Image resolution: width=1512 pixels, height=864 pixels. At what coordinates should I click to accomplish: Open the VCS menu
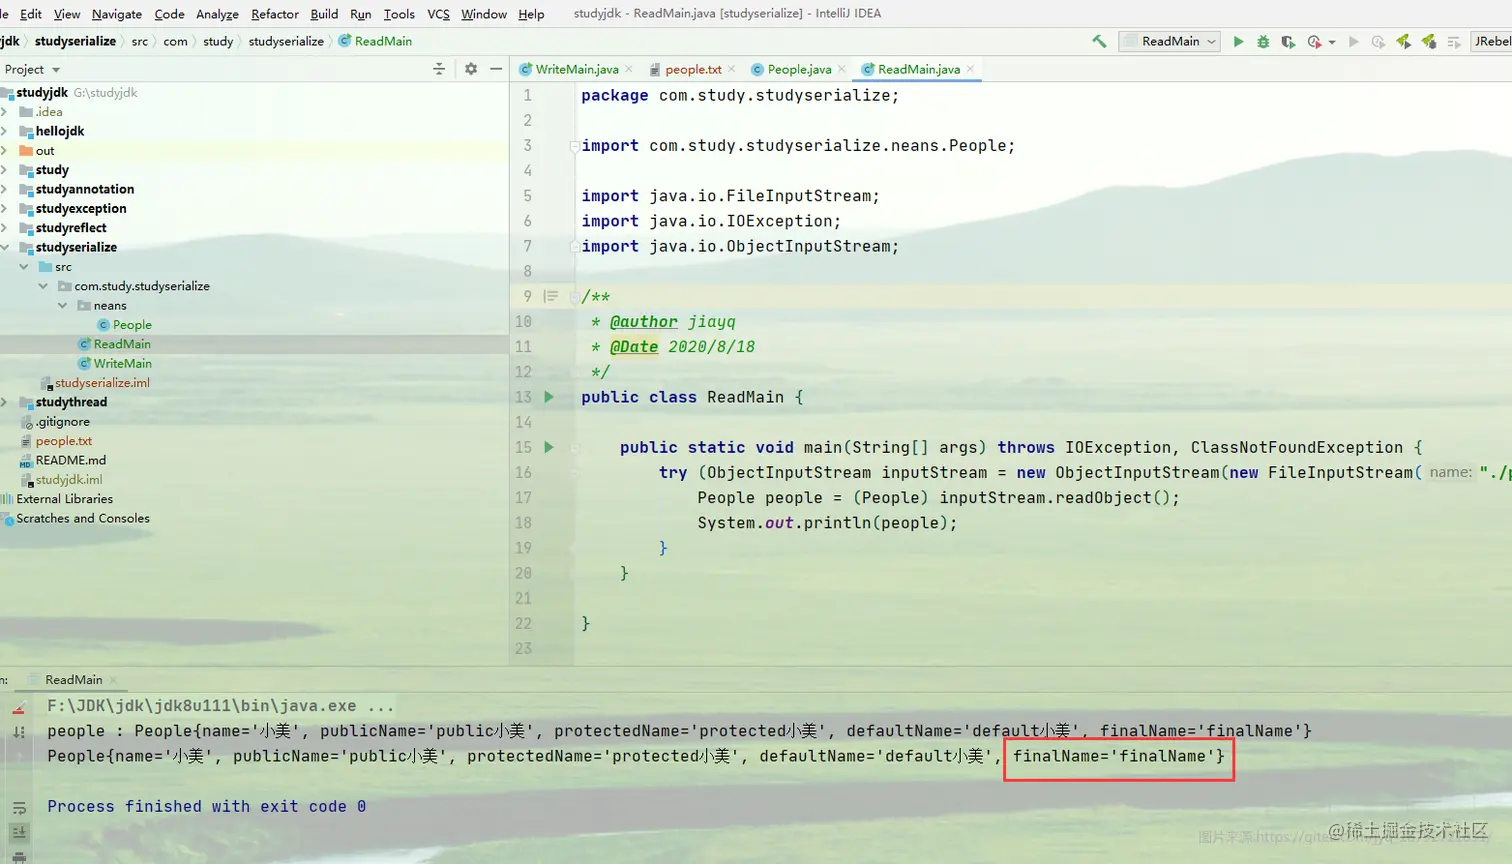[x=438, y=14]
